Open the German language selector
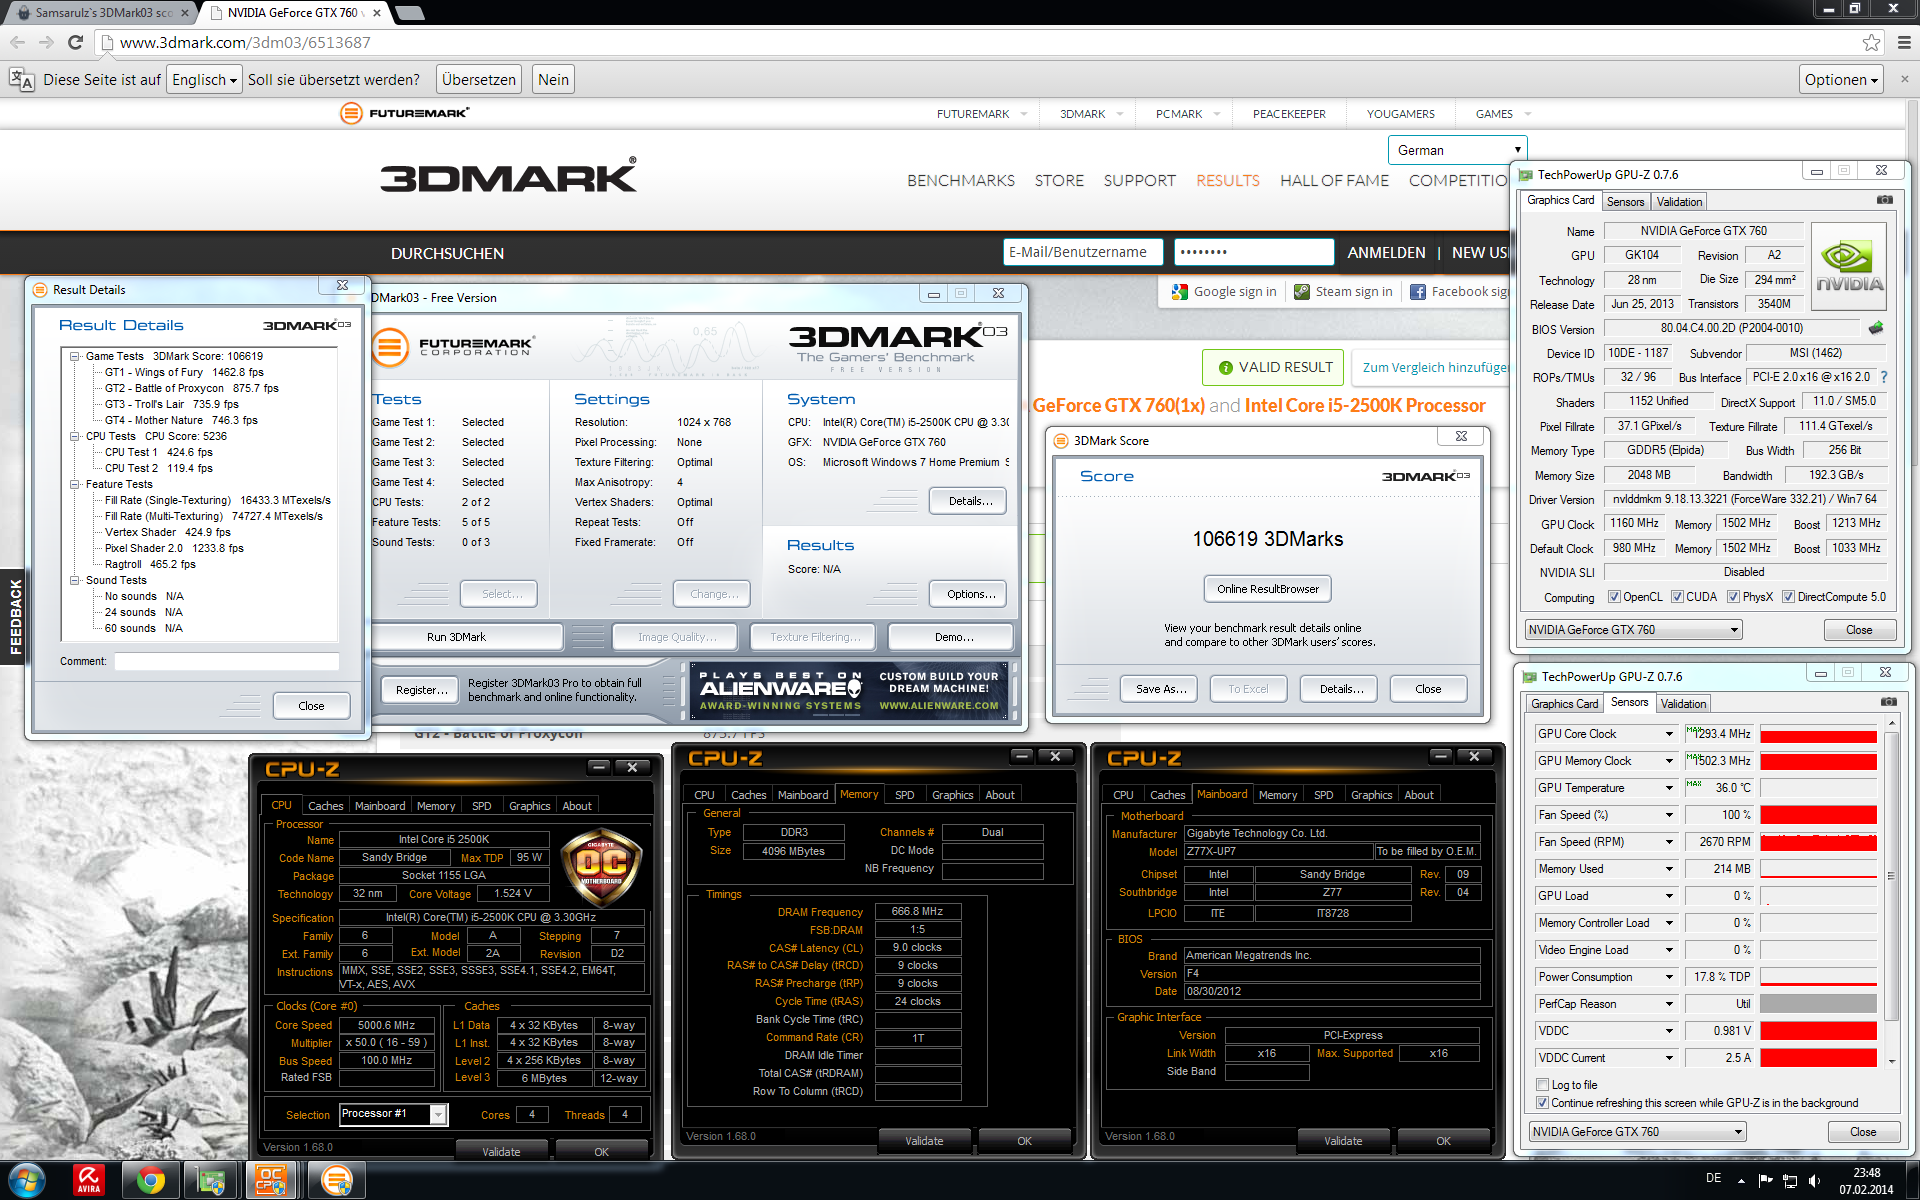The image size is (1920, 1200). (1457, 150)
